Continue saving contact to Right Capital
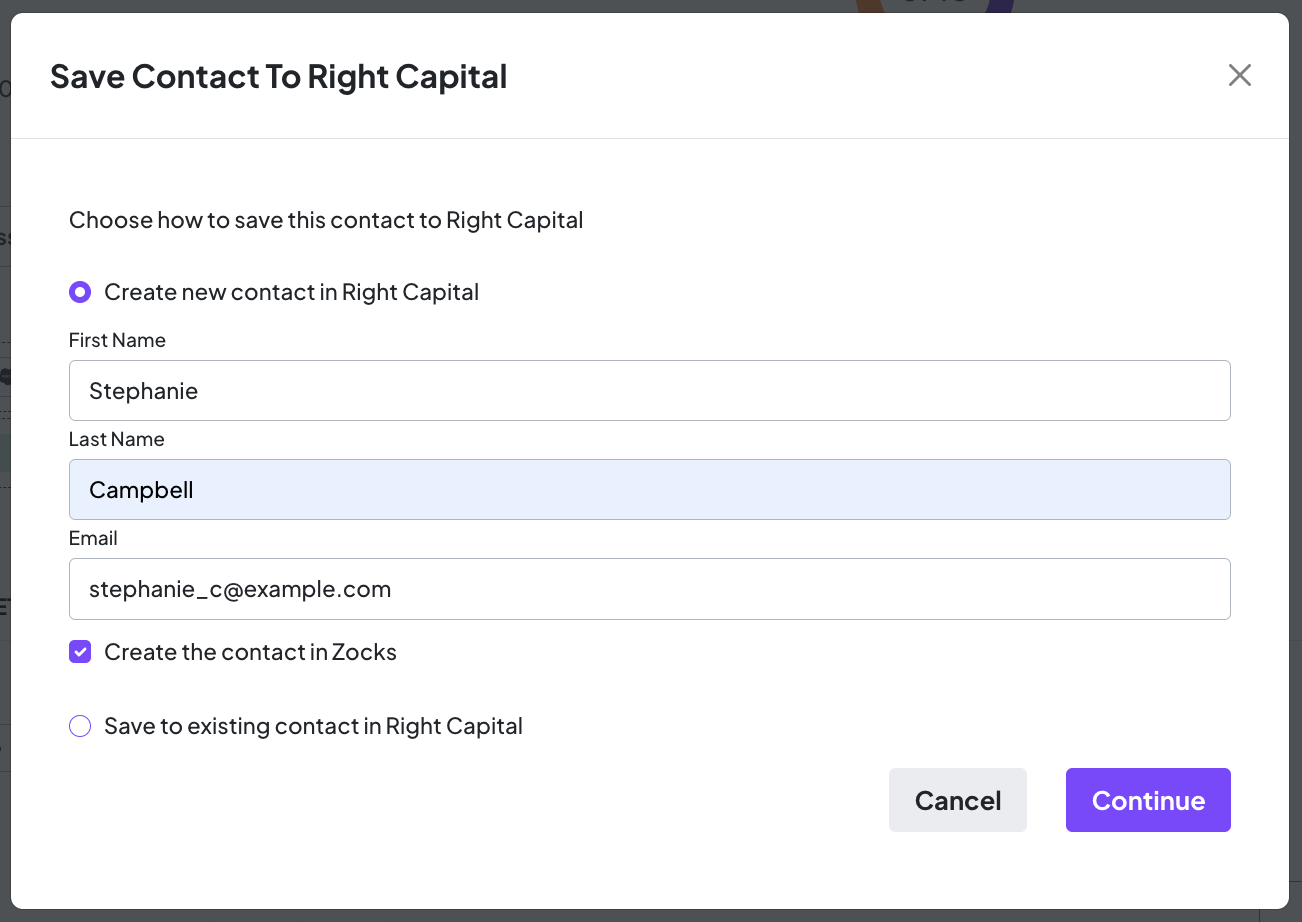The width and height of the screenshot is (1302, 922). (x=1148, y=800)
